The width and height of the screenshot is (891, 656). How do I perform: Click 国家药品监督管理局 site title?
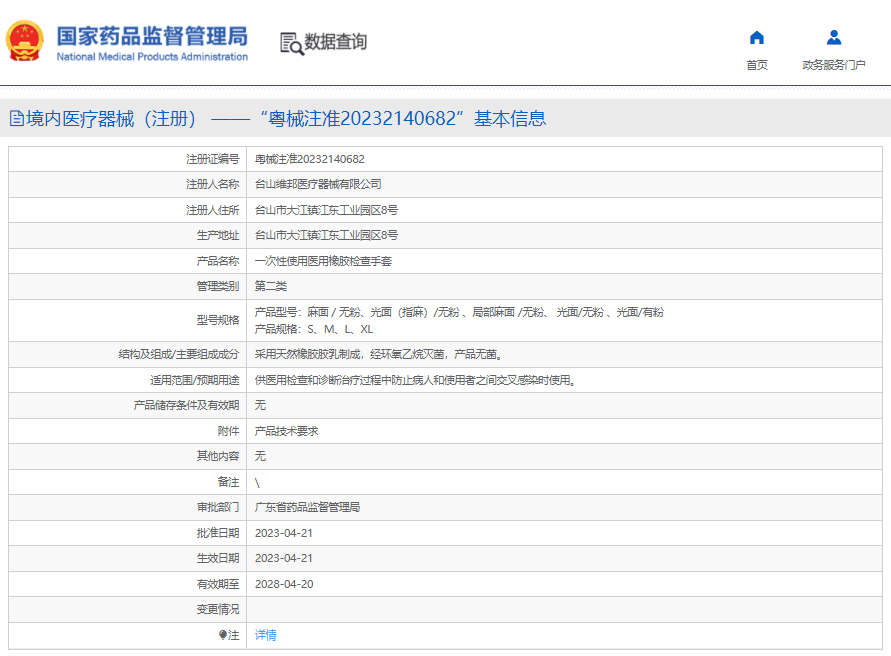pos(152,36)
